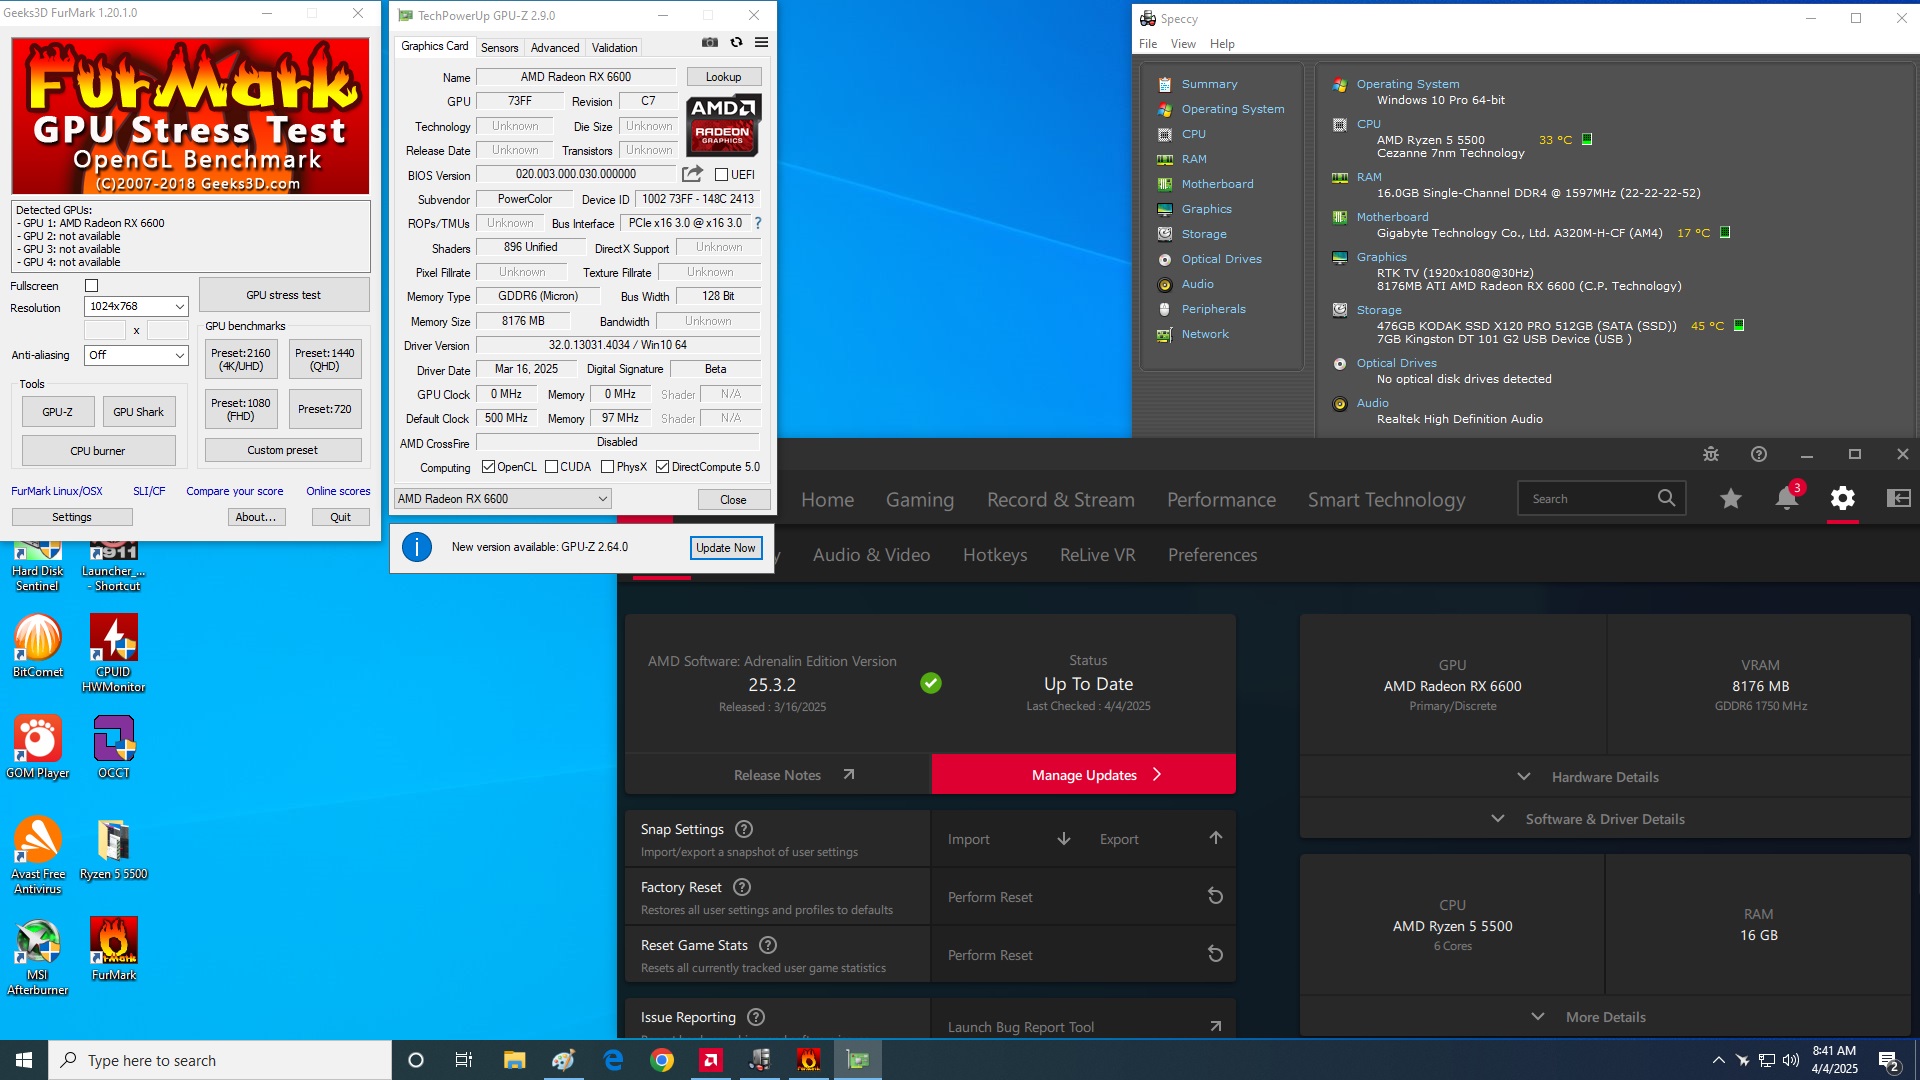Image resolution: width=1920 pixels, height=1080 pixels.
Task: Toggle AMD Software sidebar panel icon
Action: [x=1899, y=498]
